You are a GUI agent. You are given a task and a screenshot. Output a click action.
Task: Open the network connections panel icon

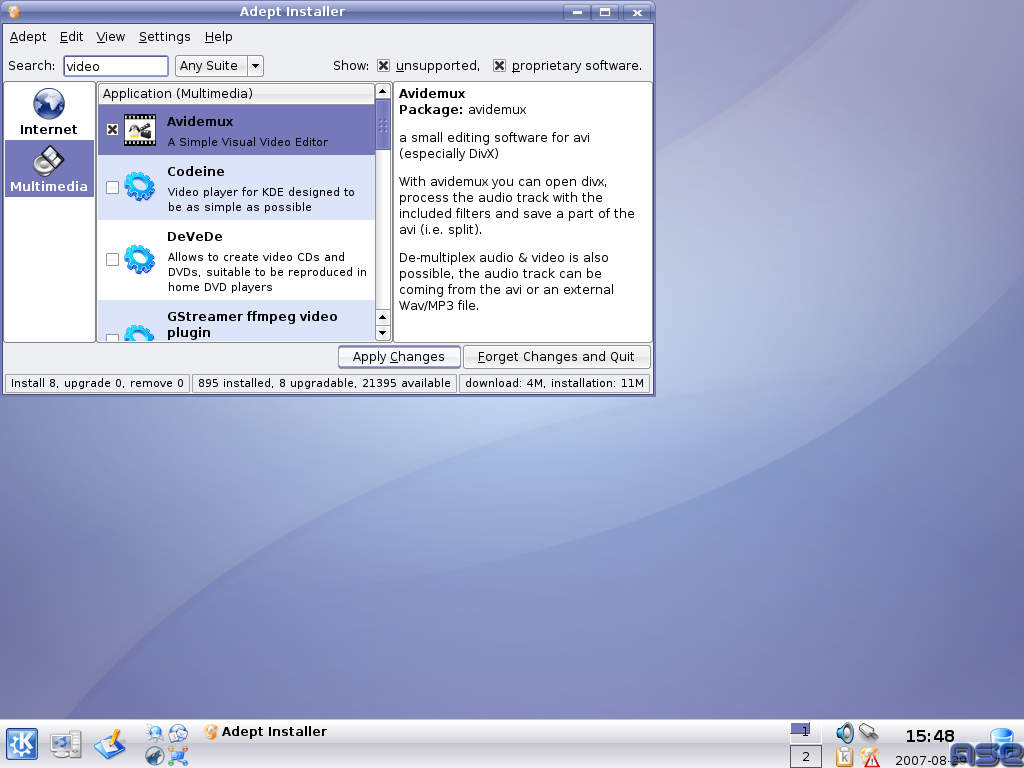(x=178, y=756)
